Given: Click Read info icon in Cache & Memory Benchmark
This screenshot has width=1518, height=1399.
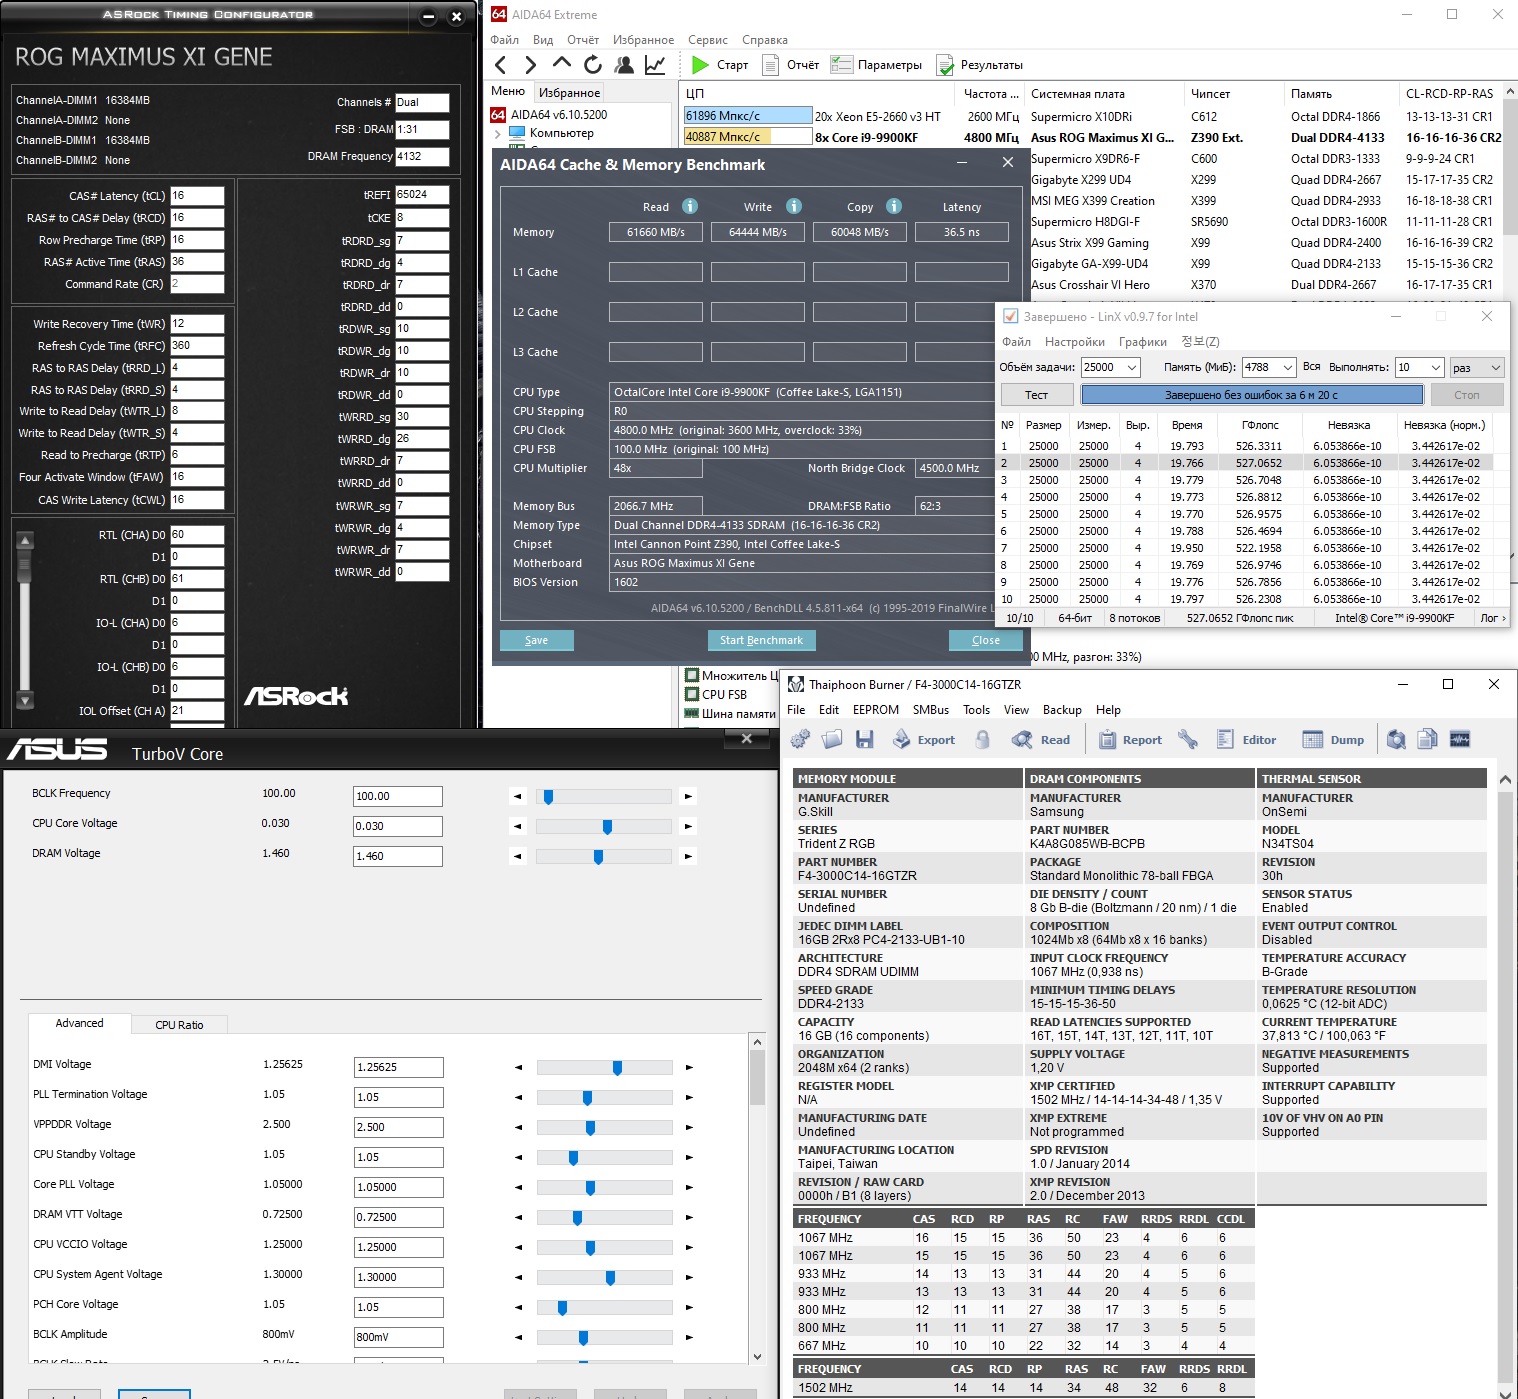Looking at the screenshot, I should (x=690, y=206).
